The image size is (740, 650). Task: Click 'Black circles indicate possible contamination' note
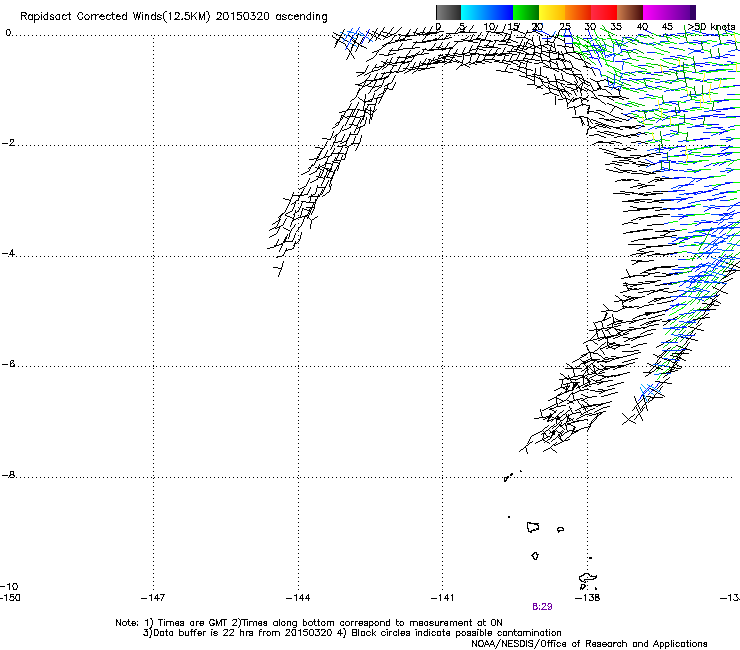(456, 633)
